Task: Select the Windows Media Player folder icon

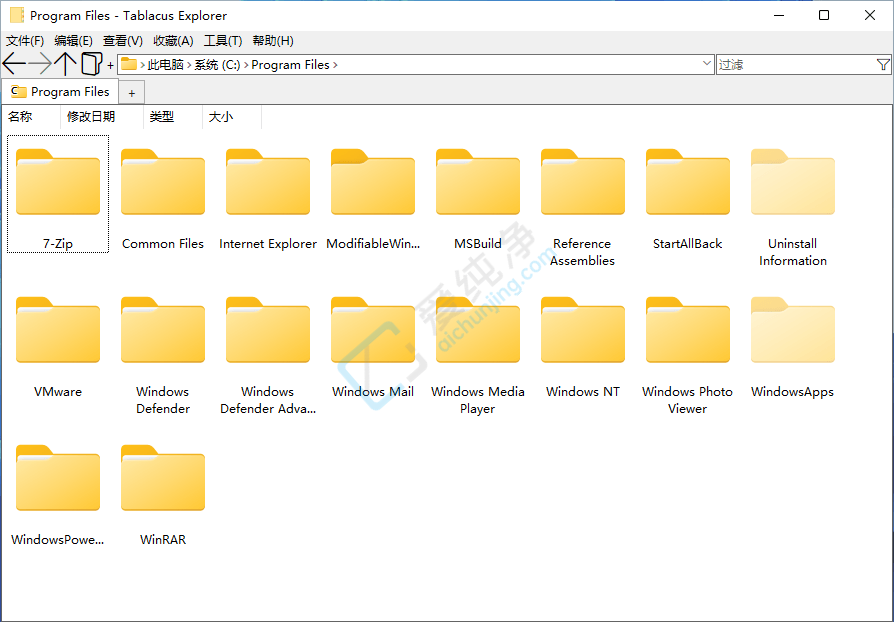Action: coord(478,330)
